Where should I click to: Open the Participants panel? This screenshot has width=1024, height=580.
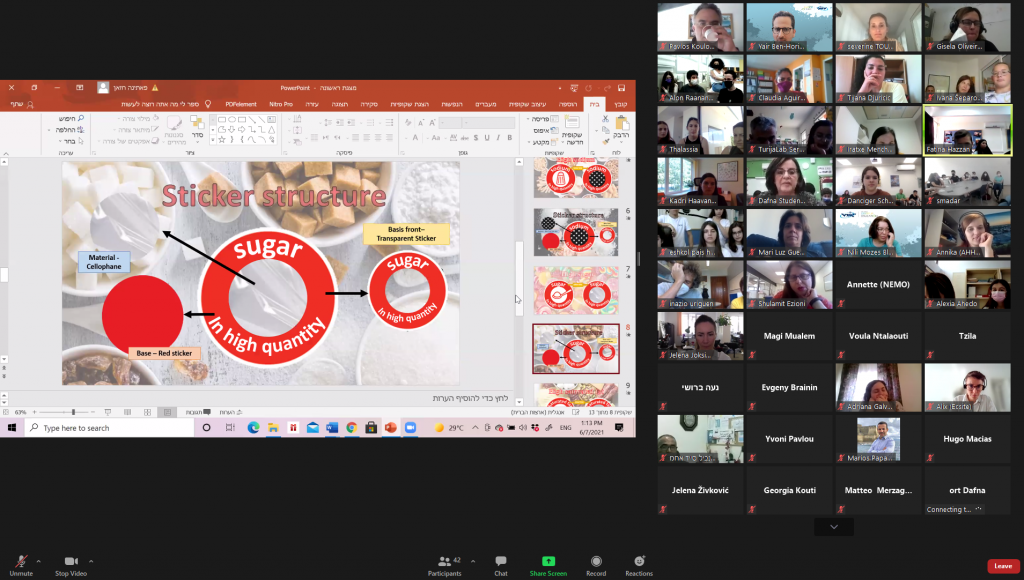445,565
